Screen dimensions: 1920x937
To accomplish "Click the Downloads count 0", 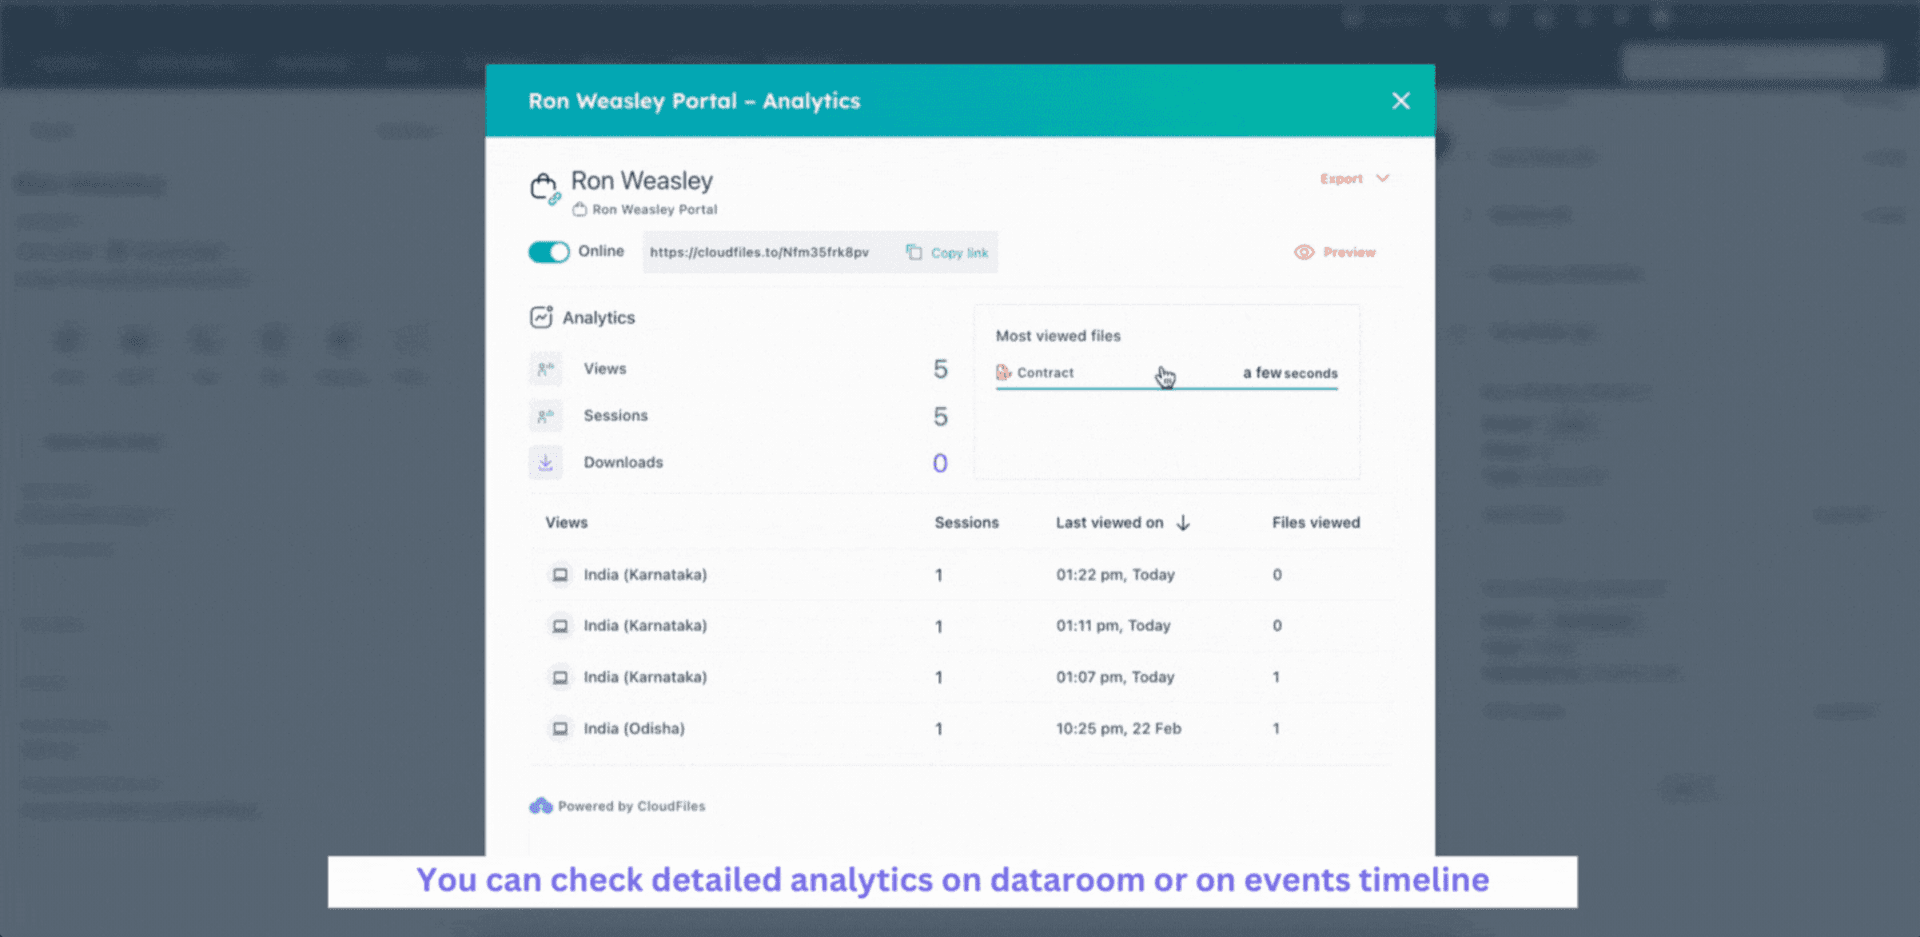I will (x=940, y=463).
